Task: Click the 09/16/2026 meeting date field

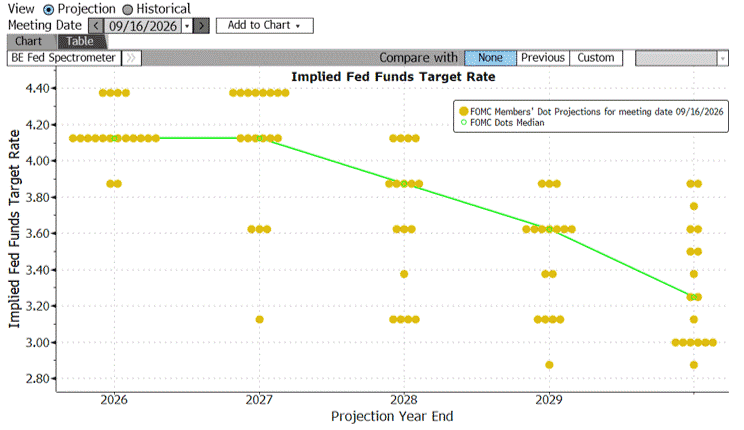Action: (x=143, y=26)
